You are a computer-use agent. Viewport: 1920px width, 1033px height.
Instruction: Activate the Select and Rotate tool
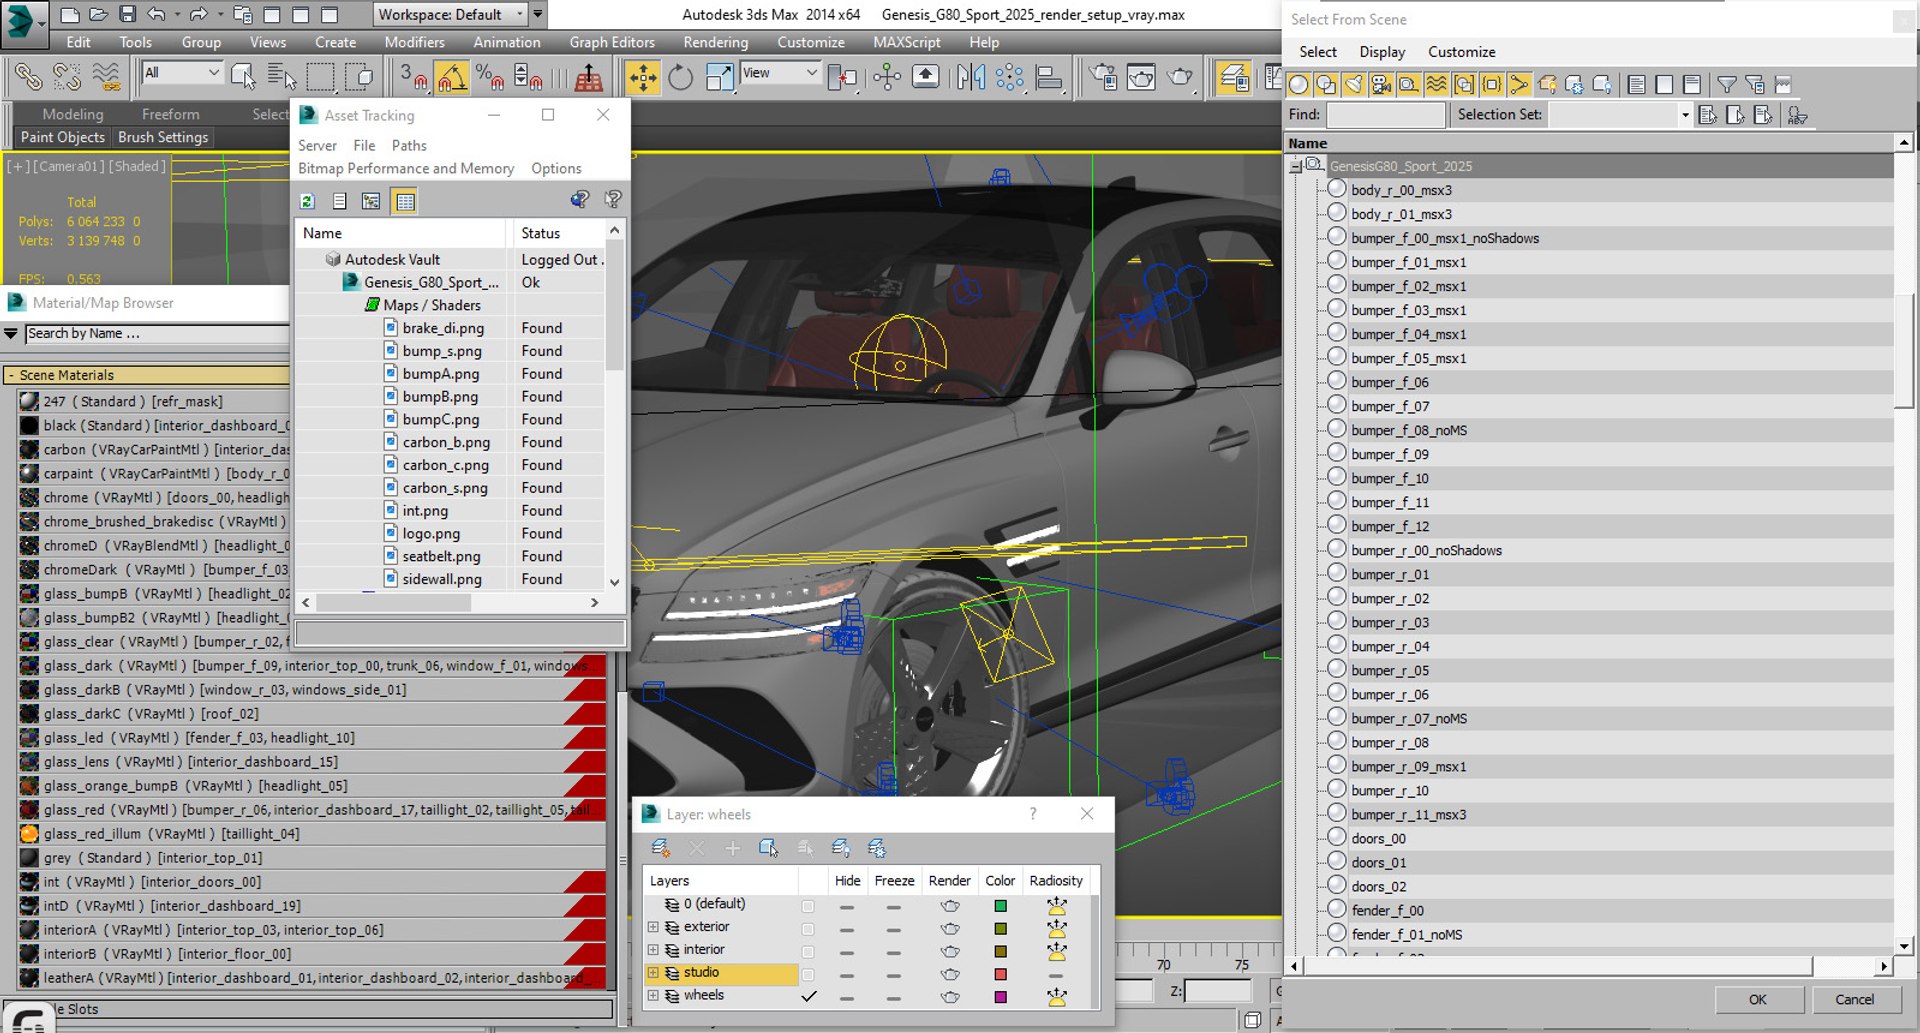coord(680,77)
